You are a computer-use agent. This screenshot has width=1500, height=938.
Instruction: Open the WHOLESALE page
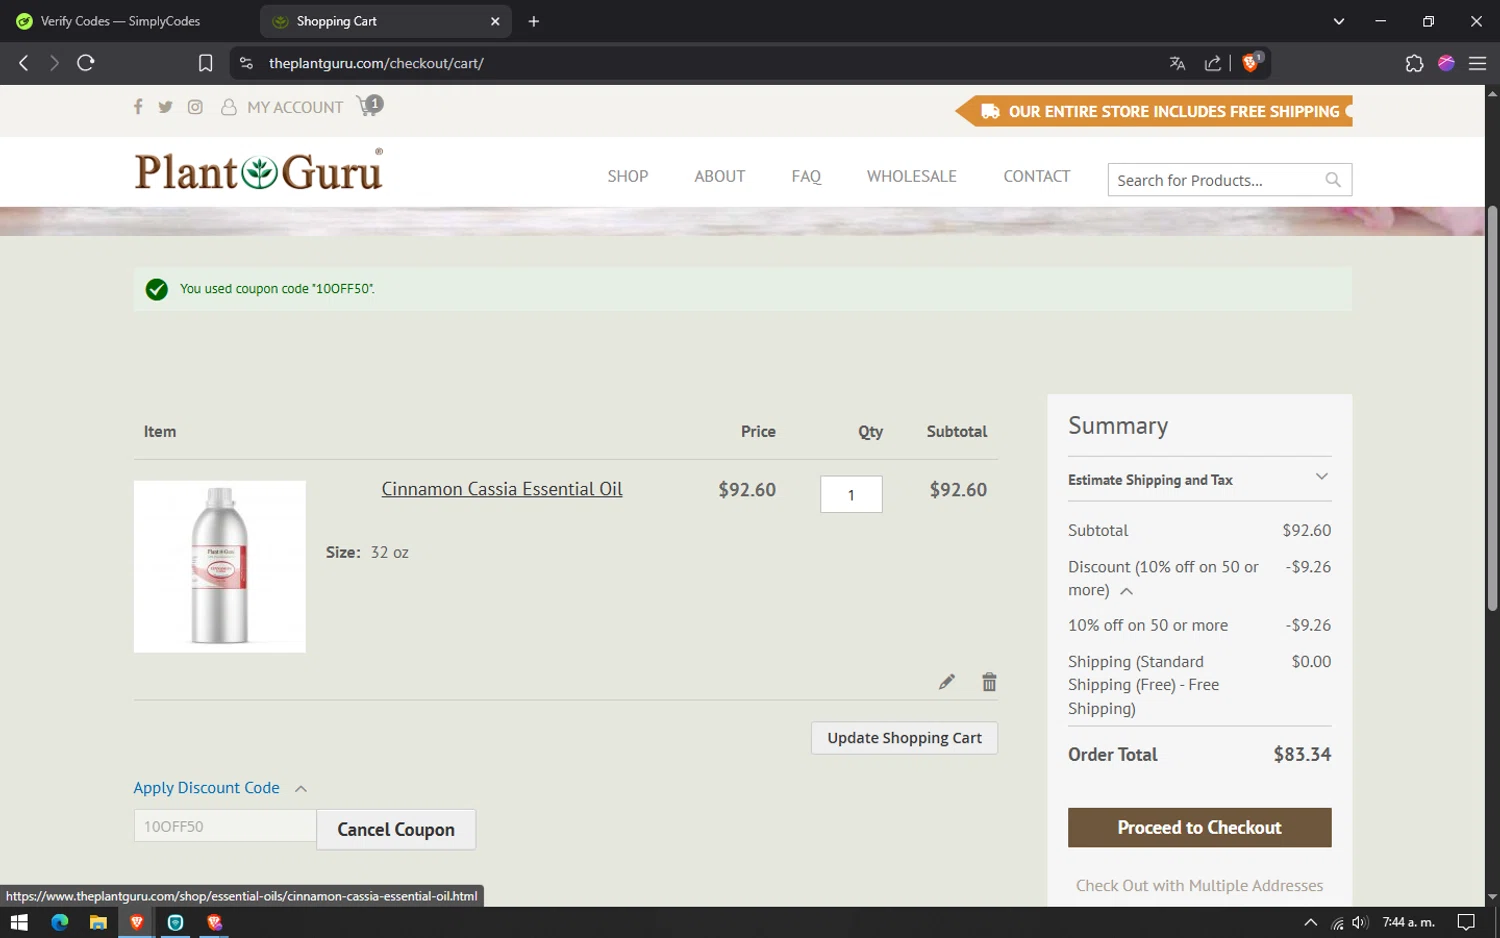tap(912, 176)
